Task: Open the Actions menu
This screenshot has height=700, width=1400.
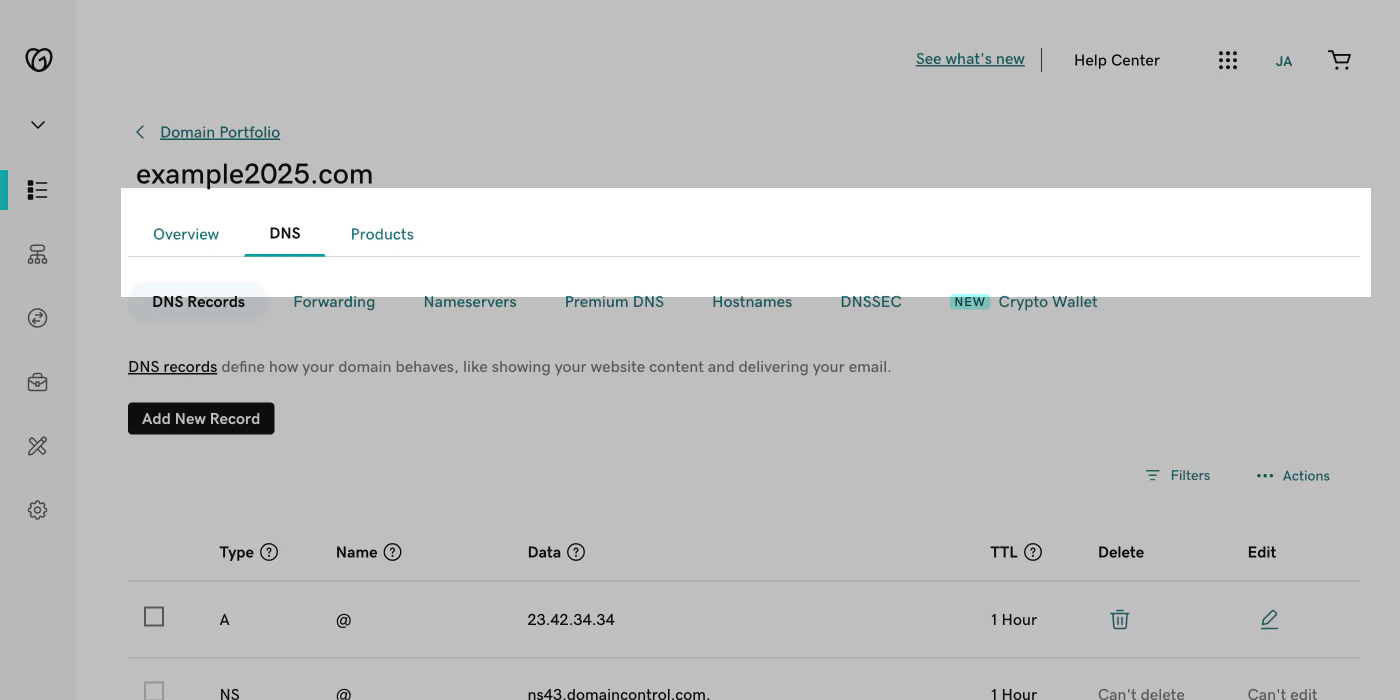Action: click(x=1292, y=475)
